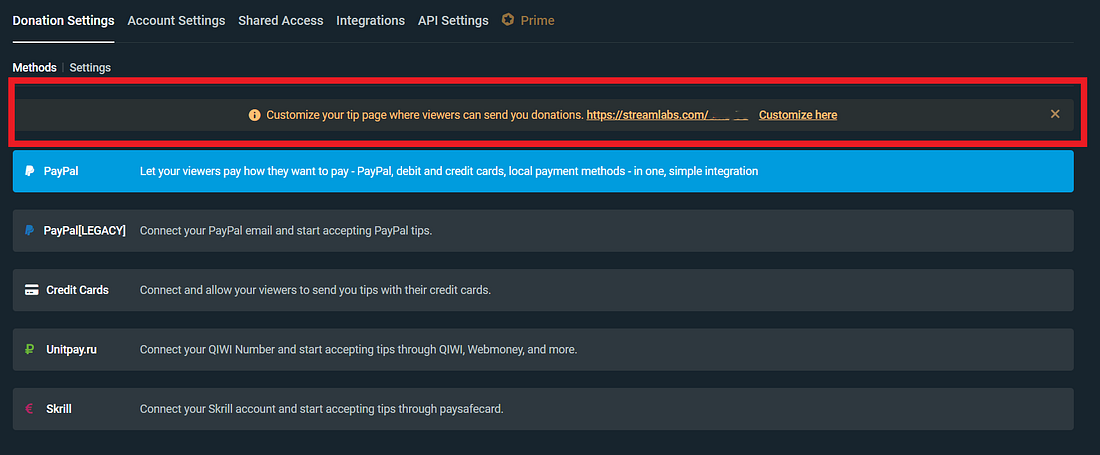
Task: Expand the Unitpay.ru payment method row
Action: (x=543, y=350)
